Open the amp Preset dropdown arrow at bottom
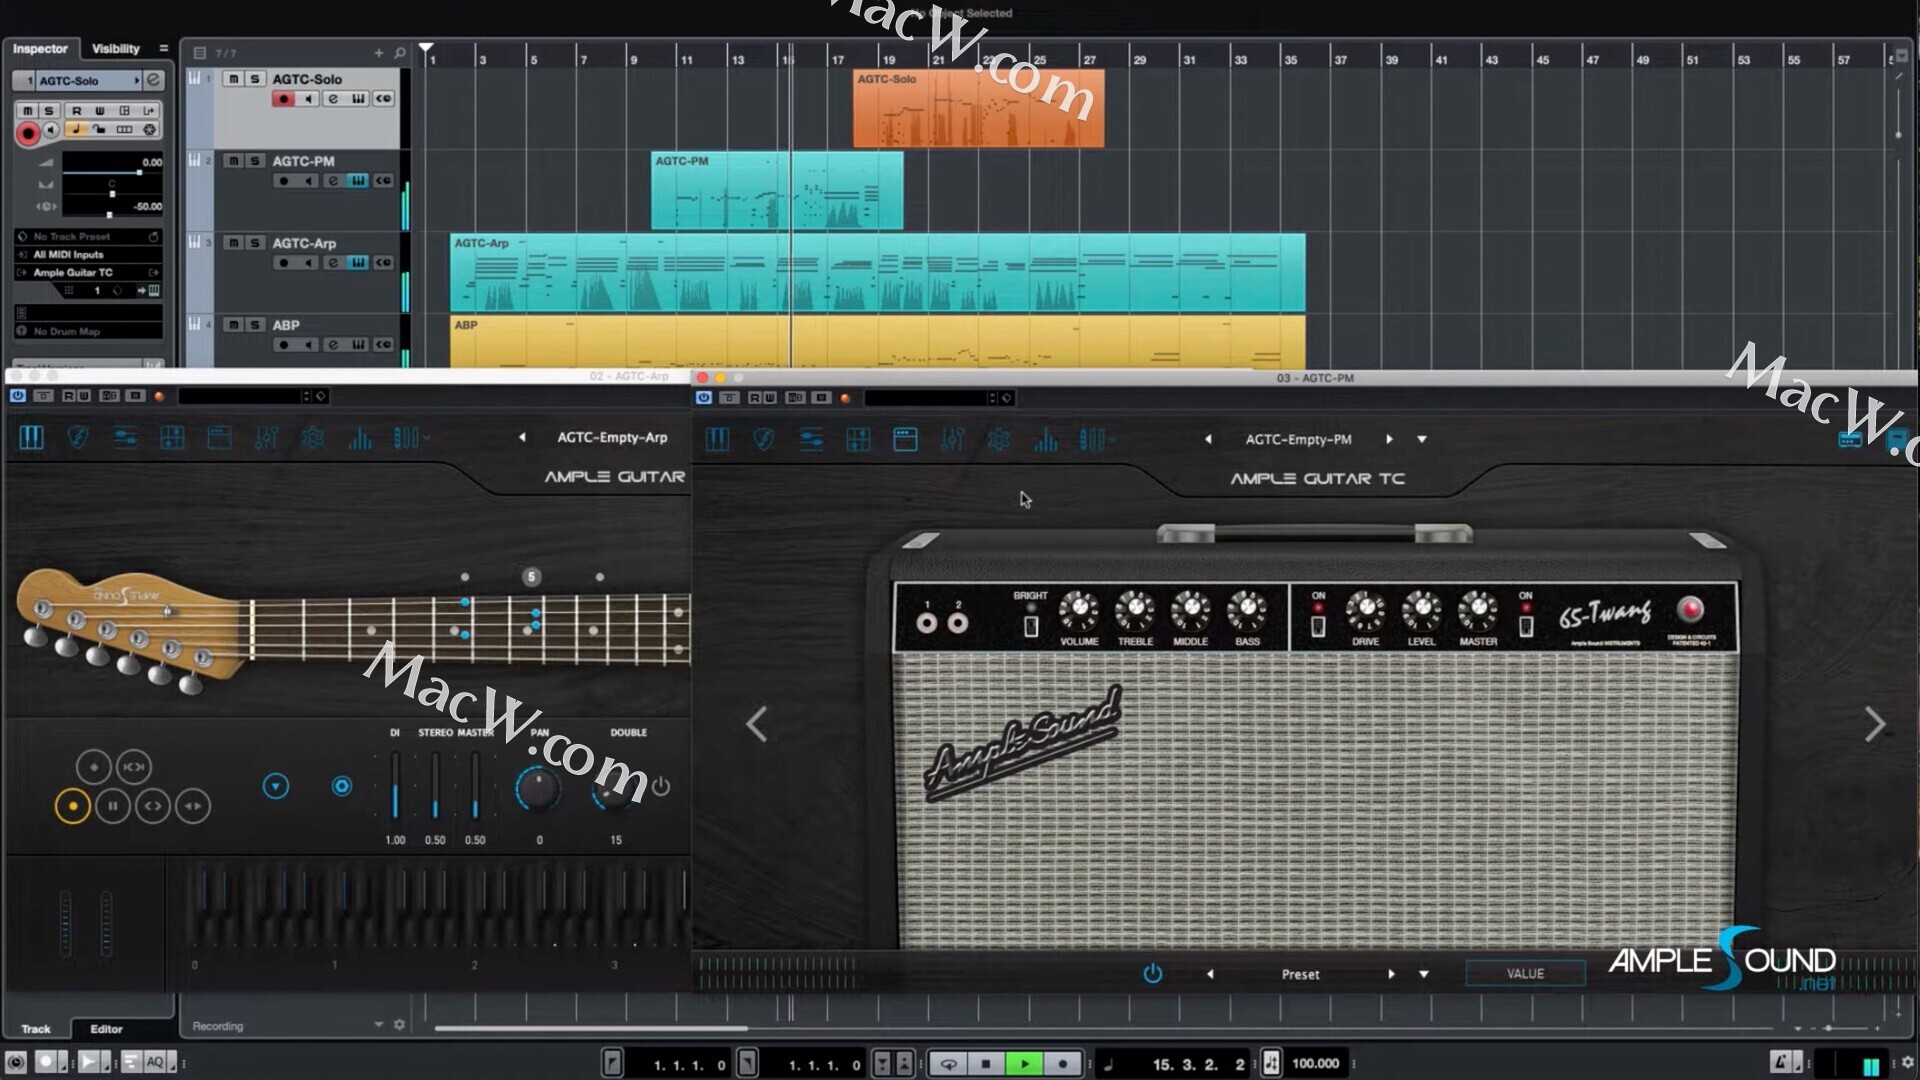Screen dimensions: 1920x1080 [1424, 974]
